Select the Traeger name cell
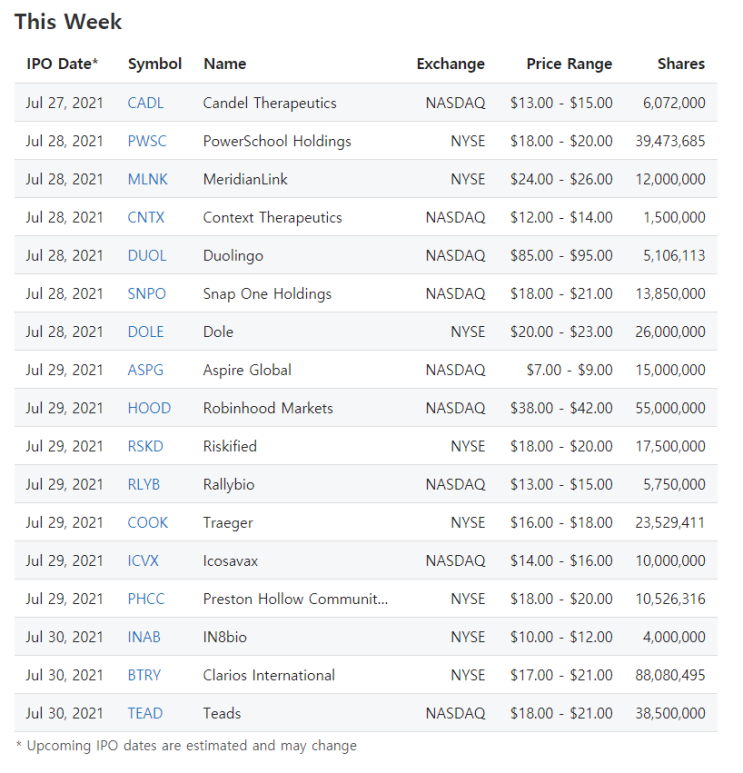 click(228, 523)
